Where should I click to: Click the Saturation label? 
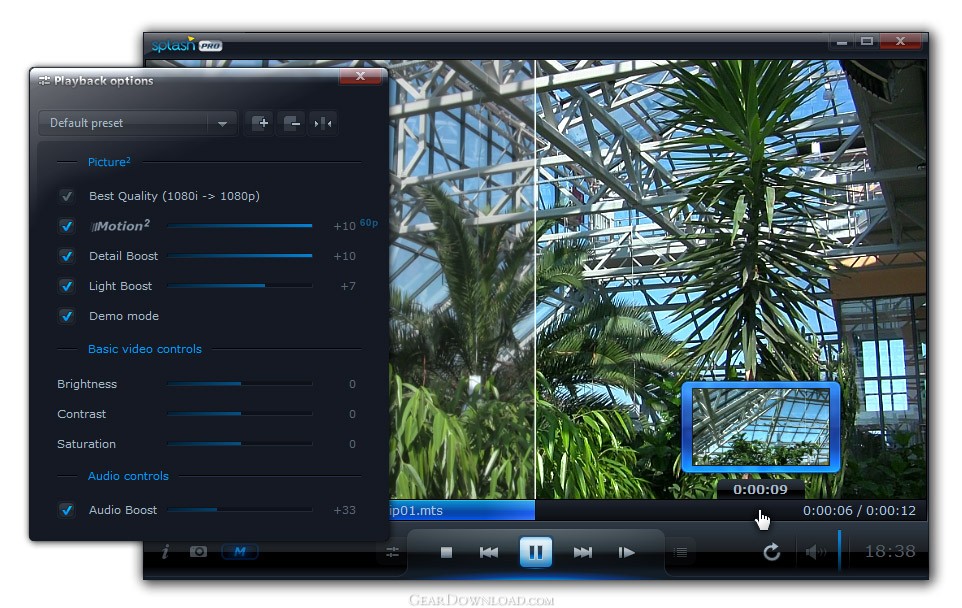(x=87, y=444)
